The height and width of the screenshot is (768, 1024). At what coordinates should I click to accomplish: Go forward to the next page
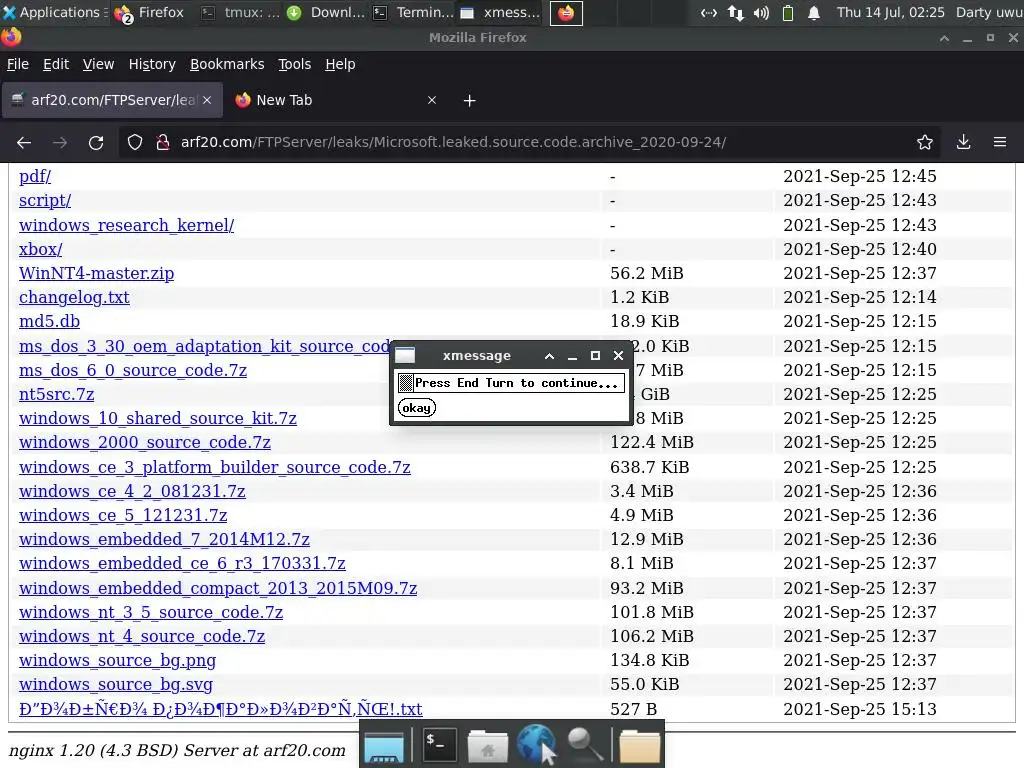(x=60, y=142)
